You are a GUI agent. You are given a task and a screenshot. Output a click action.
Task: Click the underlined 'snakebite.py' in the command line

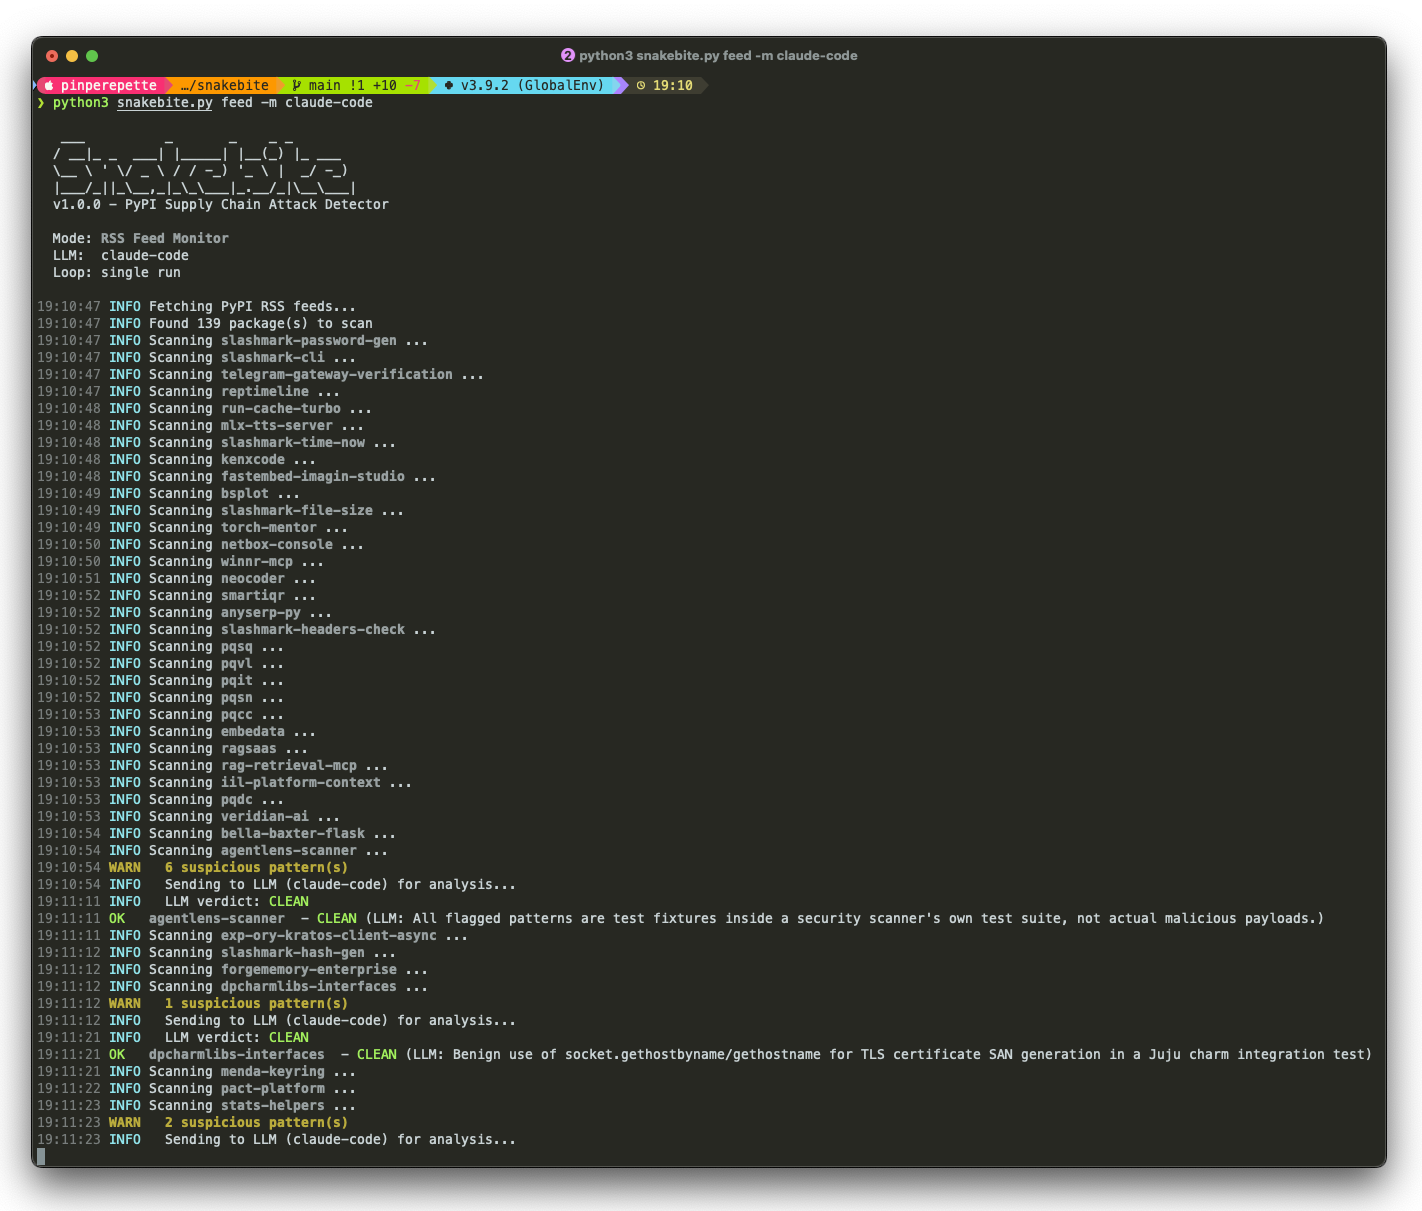165,103
